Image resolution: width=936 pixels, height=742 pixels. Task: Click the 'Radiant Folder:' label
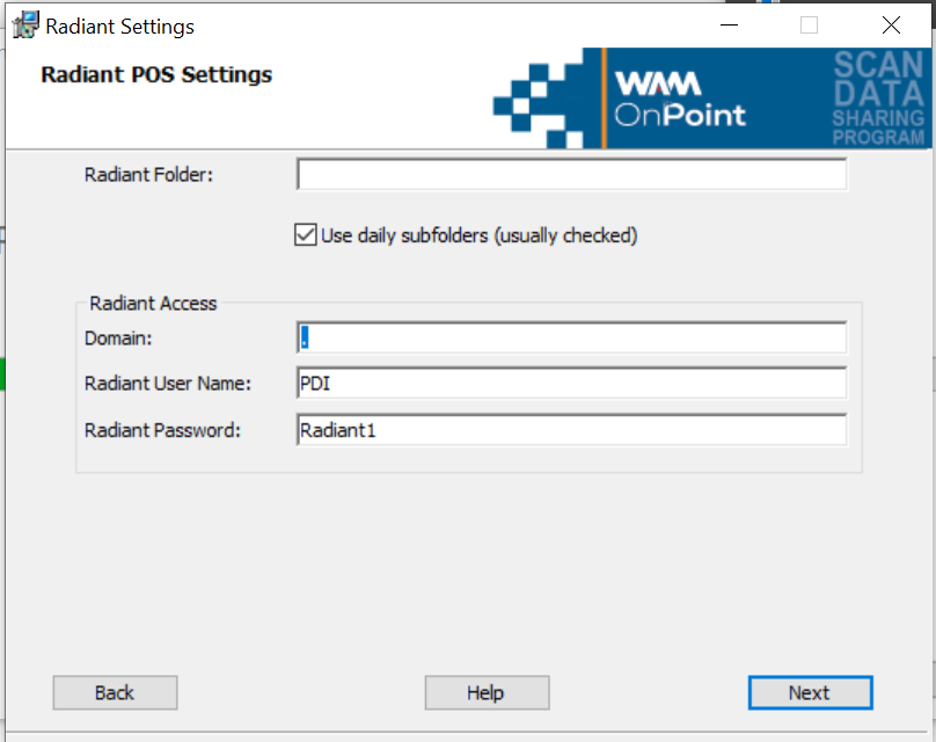(x=149, y=175)
